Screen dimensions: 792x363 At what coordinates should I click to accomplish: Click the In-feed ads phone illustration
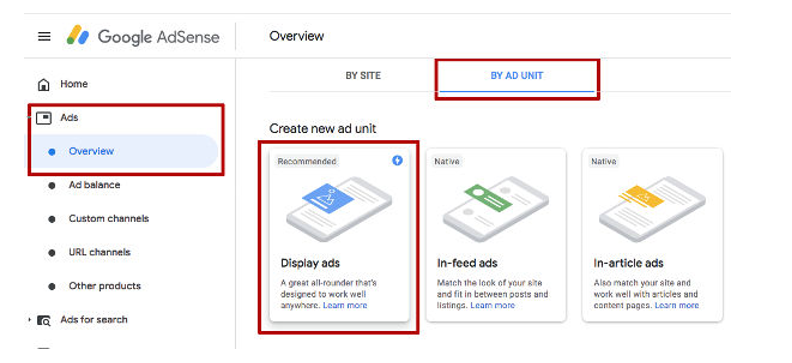[x=496, y=209]
